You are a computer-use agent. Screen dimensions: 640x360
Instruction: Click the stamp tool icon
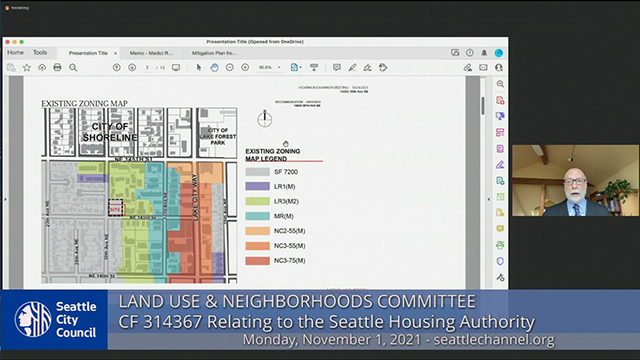point(383,68)
